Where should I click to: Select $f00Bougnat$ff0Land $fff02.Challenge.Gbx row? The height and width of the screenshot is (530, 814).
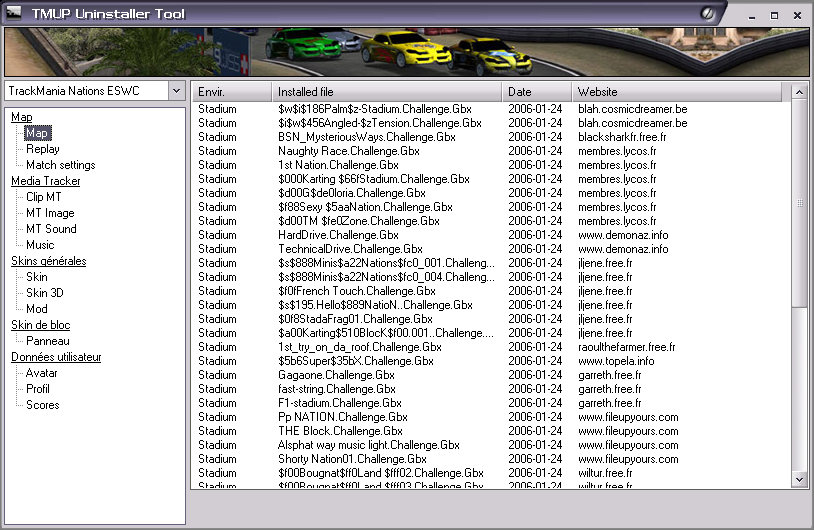click(491, 473)
